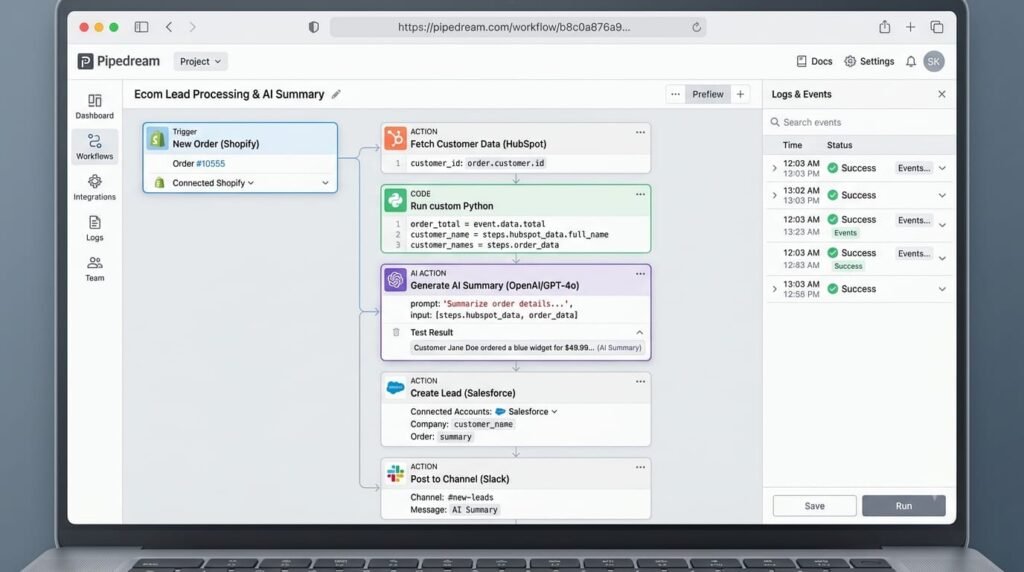Collapse the Test Result section

pos(639,332)
